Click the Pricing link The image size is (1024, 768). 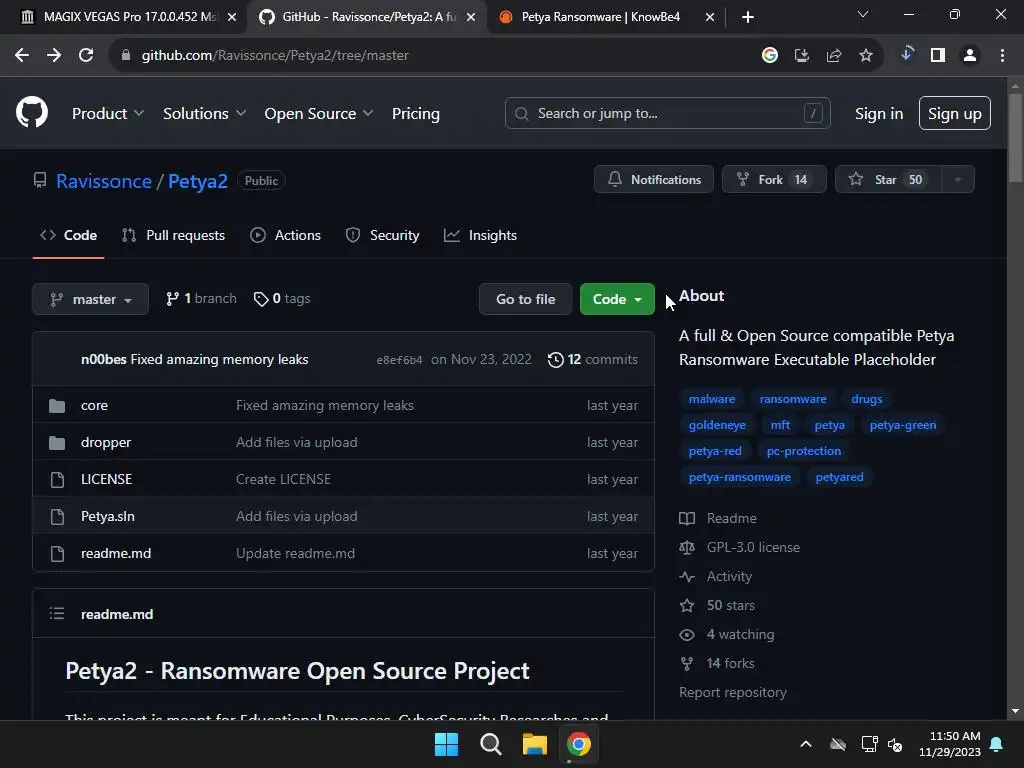(416, 114)
